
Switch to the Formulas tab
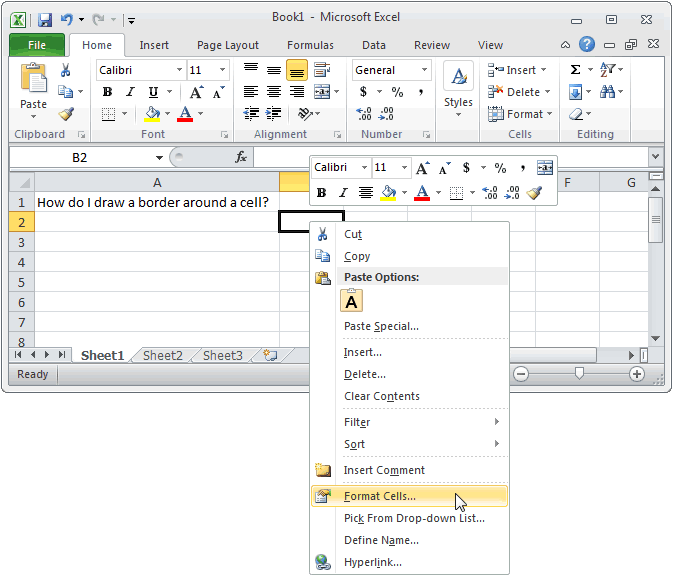[x=310, y=45]
